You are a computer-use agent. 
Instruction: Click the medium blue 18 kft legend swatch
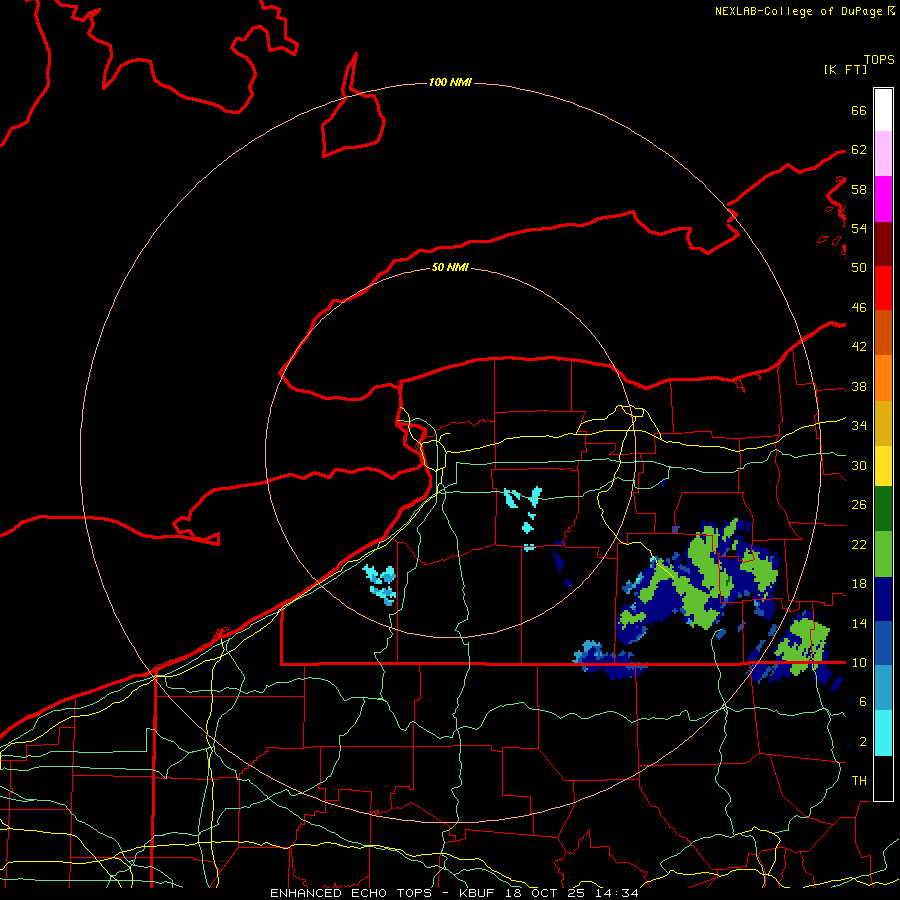(x=883, y=643)
